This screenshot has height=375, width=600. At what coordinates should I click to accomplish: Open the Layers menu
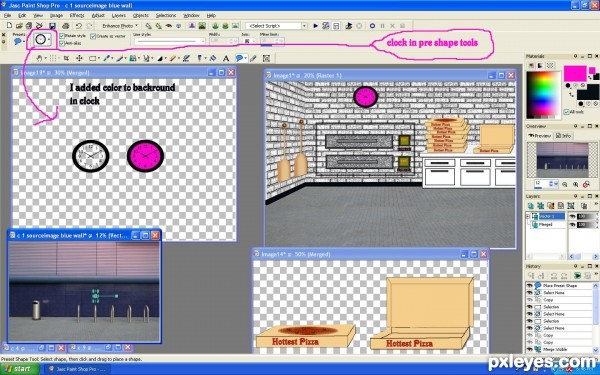point(119,15)
